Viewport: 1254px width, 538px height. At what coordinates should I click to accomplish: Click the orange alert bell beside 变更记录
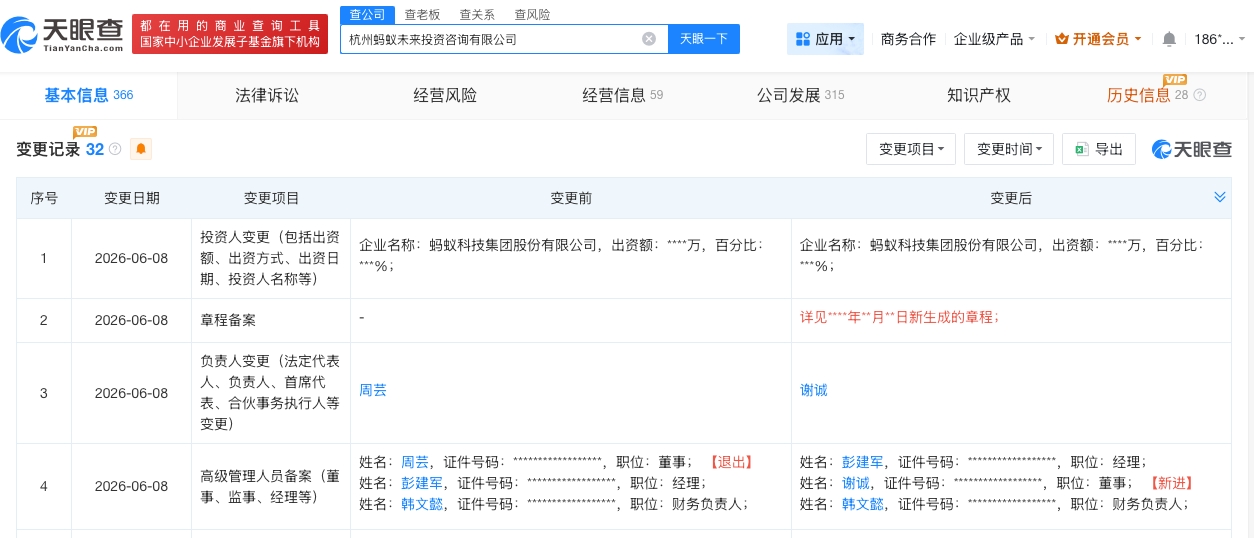pyautogui.click(x=141, y=149)
